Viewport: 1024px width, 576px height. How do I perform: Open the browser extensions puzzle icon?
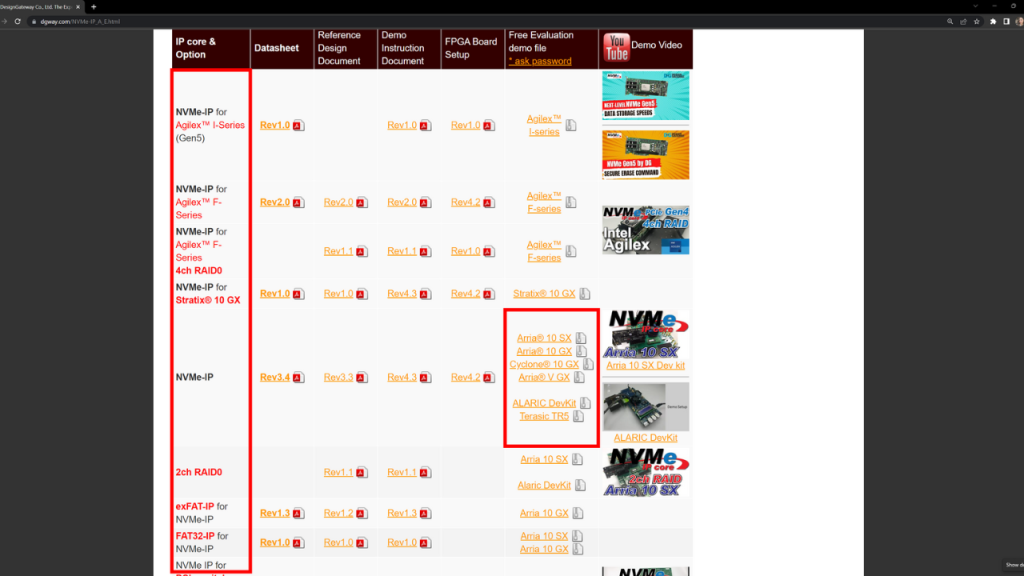pyautogui.click(x=993, y=22)
